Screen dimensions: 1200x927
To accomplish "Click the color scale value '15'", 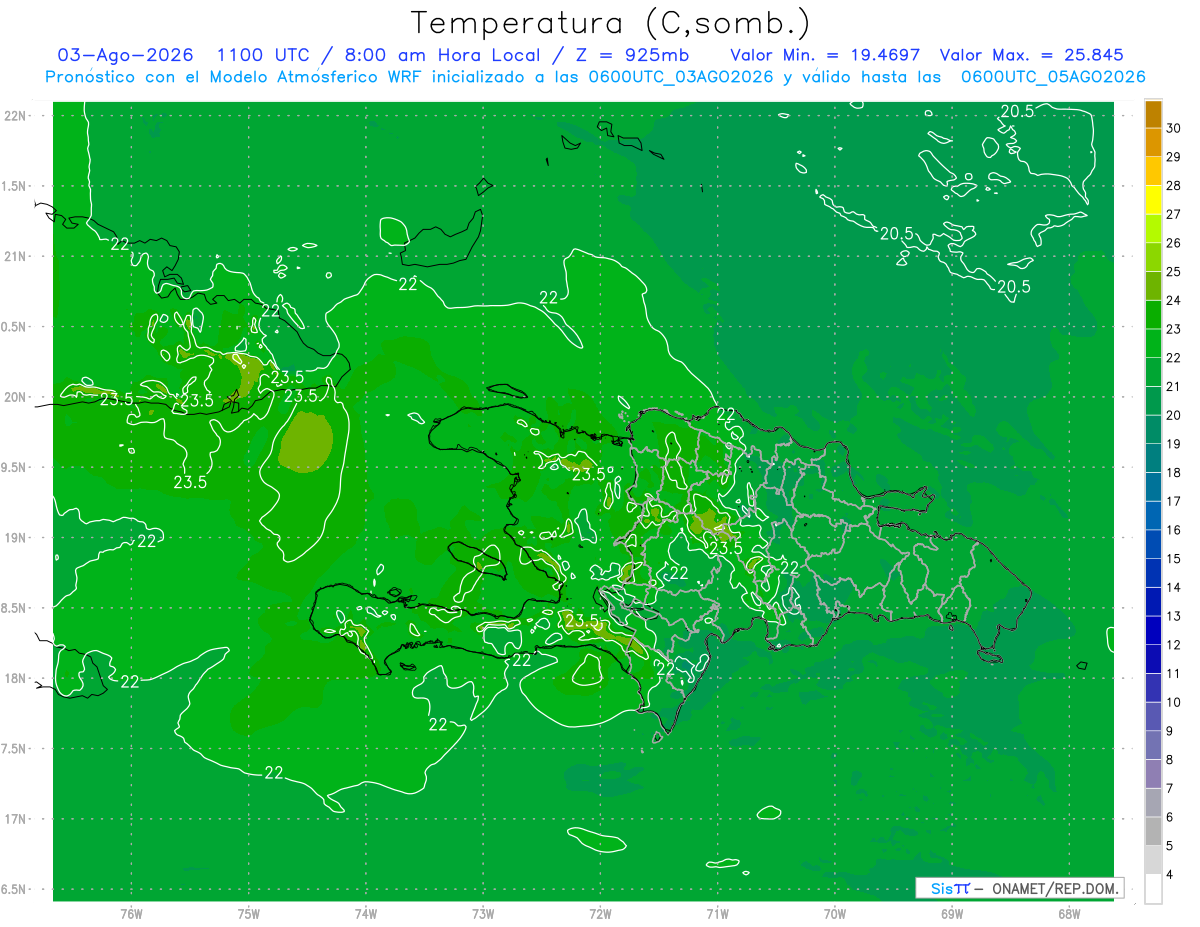I will point(1173,559).
